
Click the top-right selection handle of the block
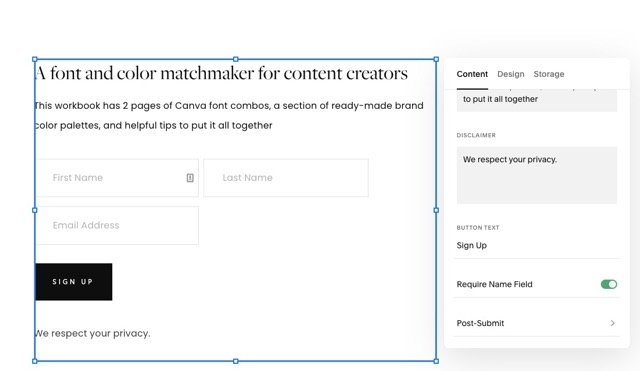pyautogui.click(x=436, y=59)
